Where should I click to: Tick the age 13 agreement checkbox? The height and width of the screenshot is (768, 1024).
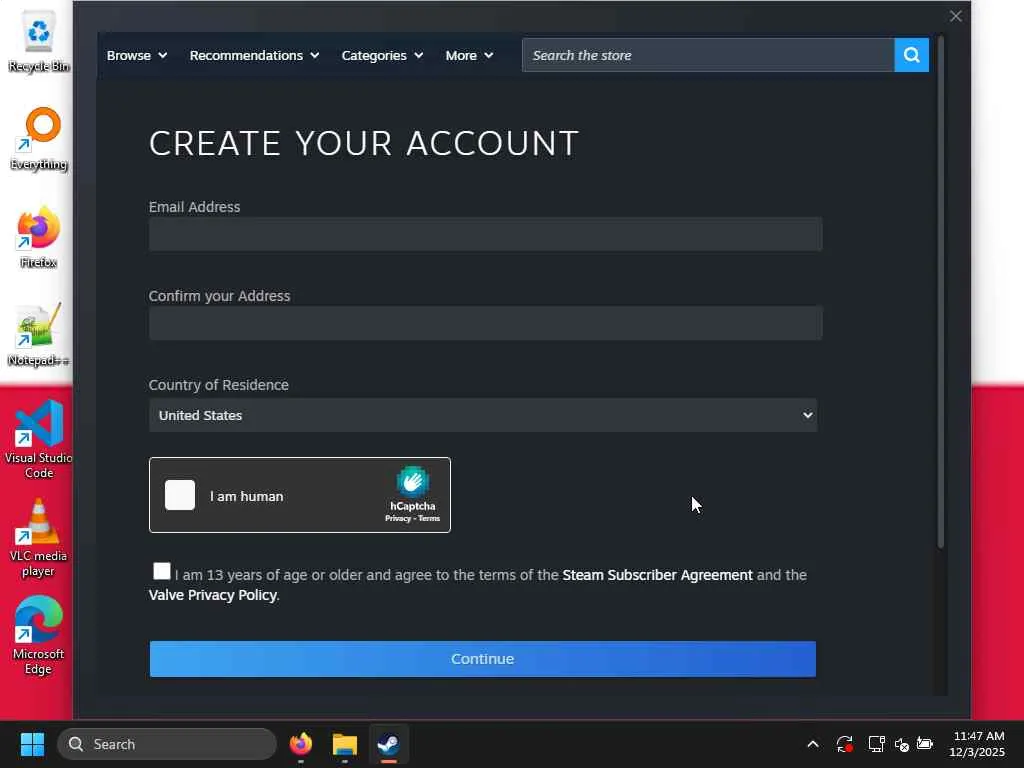(x=161, y=571)
